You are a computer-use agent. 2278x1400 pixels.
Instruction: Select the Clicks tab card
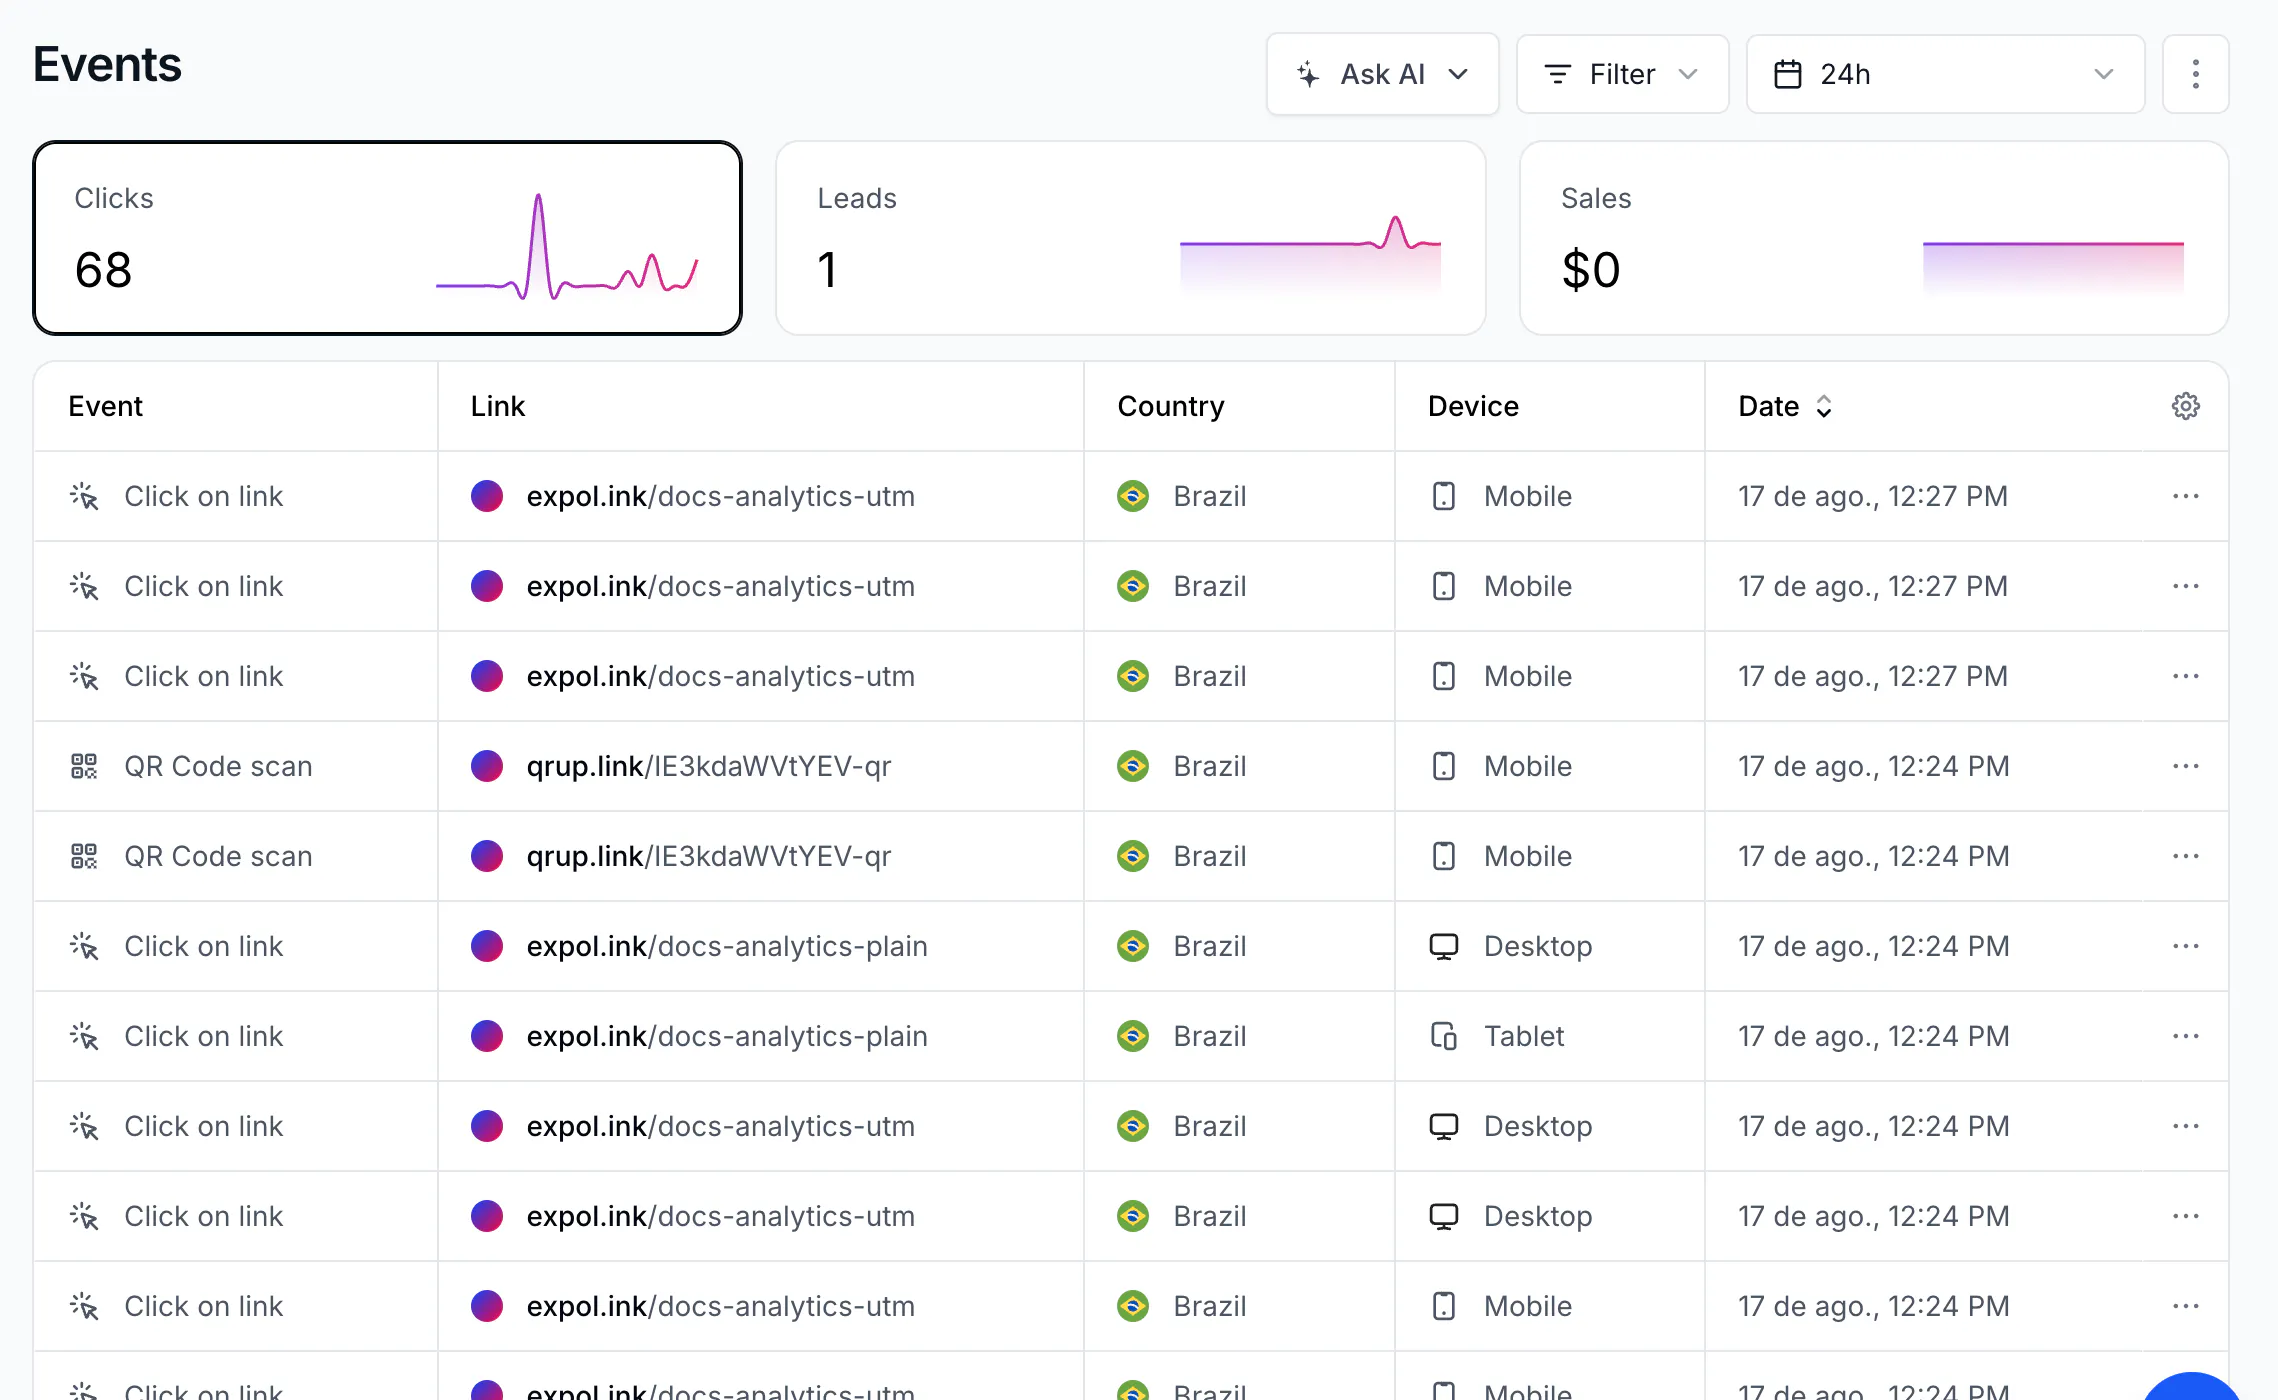click(387, 238)
